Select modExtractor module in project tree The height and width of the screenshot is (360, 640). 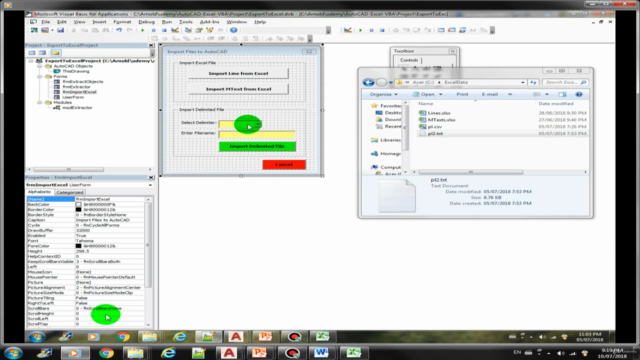point(77,108)
